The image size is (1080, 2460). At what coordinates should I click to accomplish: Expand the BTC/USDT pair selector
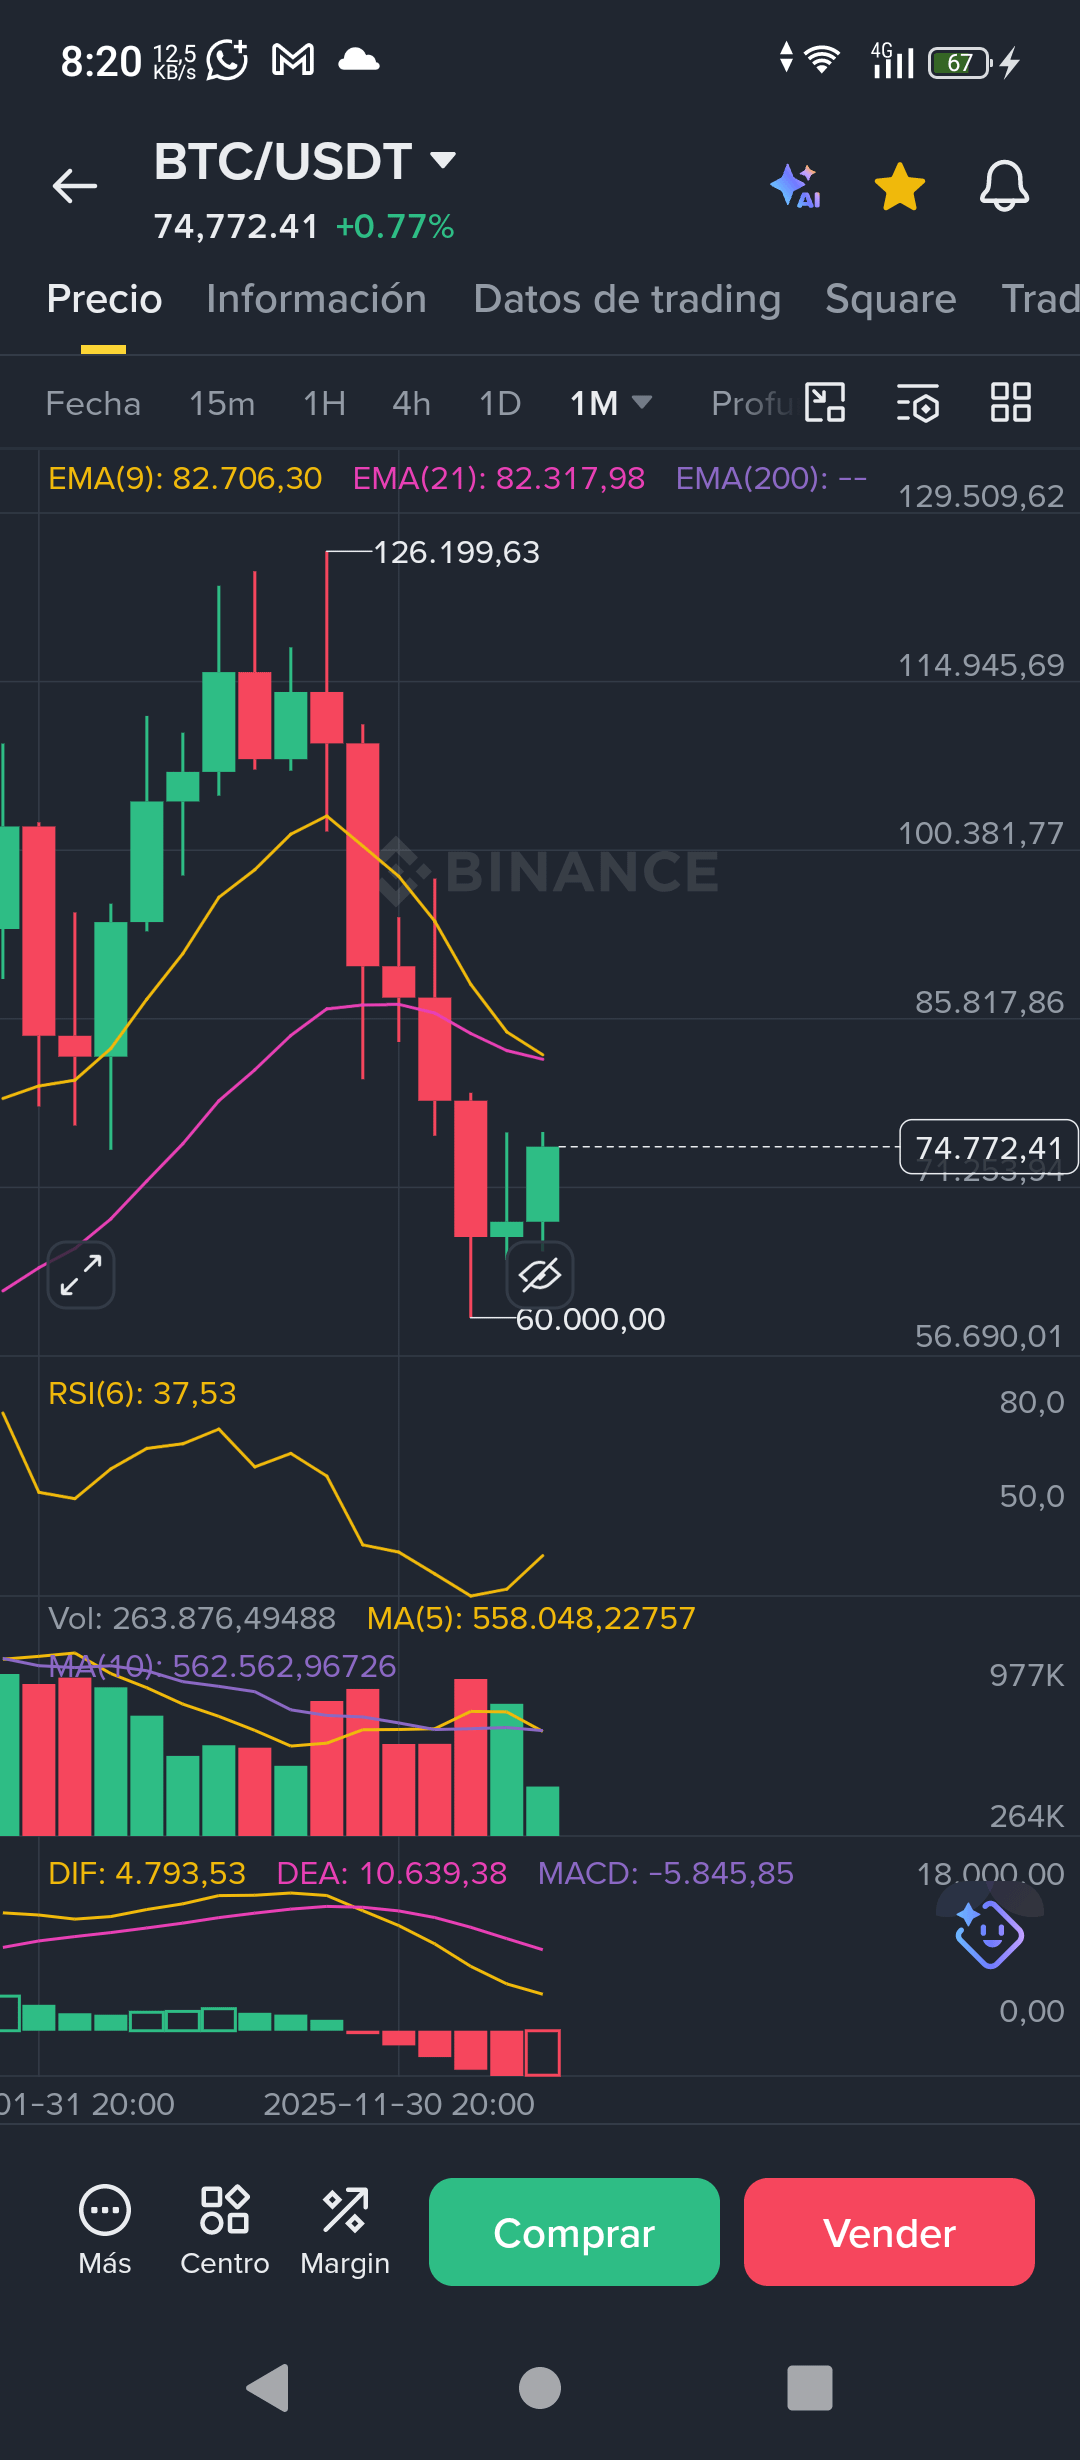click(304, 161)
